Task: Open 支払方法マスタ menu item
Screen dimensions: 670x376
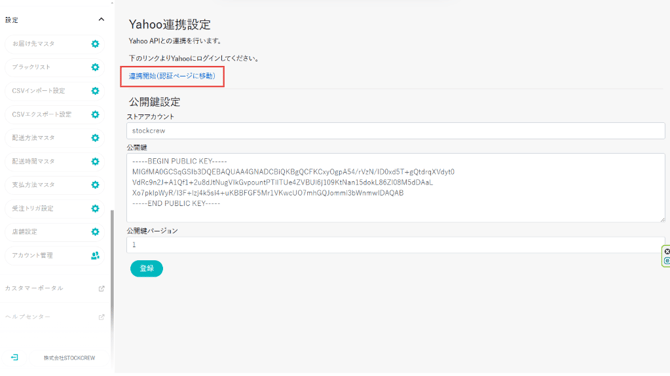Action: point(55,185)
